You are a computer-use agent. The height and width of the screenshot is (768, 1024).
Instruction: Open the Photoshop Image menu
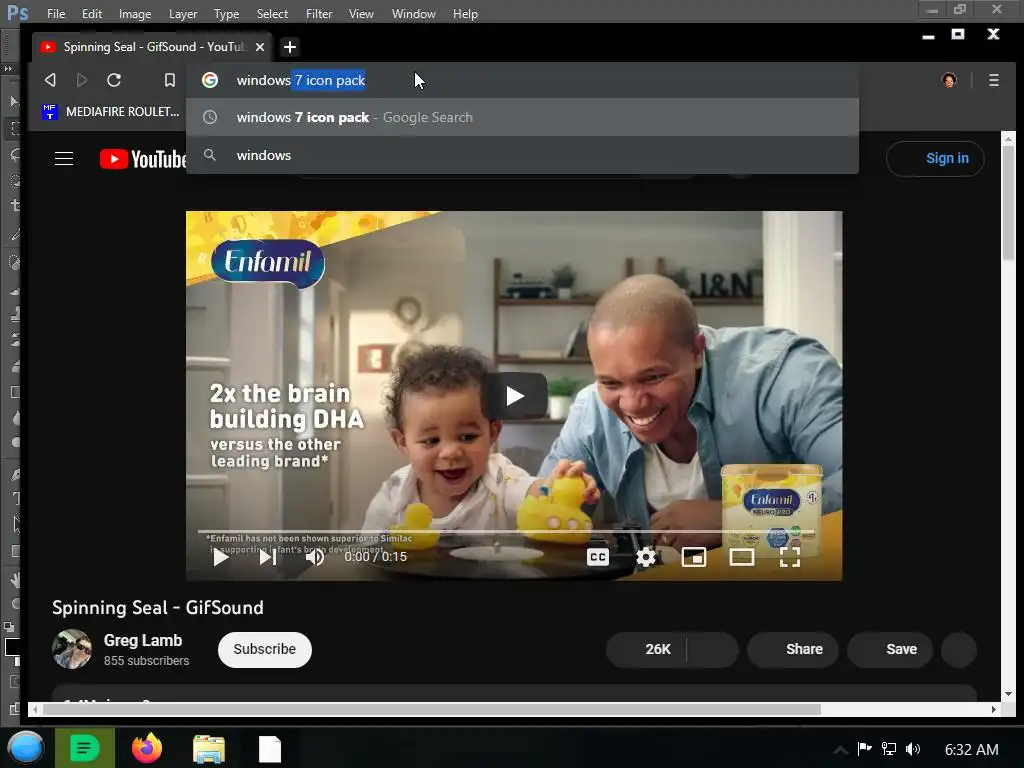tap(135, 14)
